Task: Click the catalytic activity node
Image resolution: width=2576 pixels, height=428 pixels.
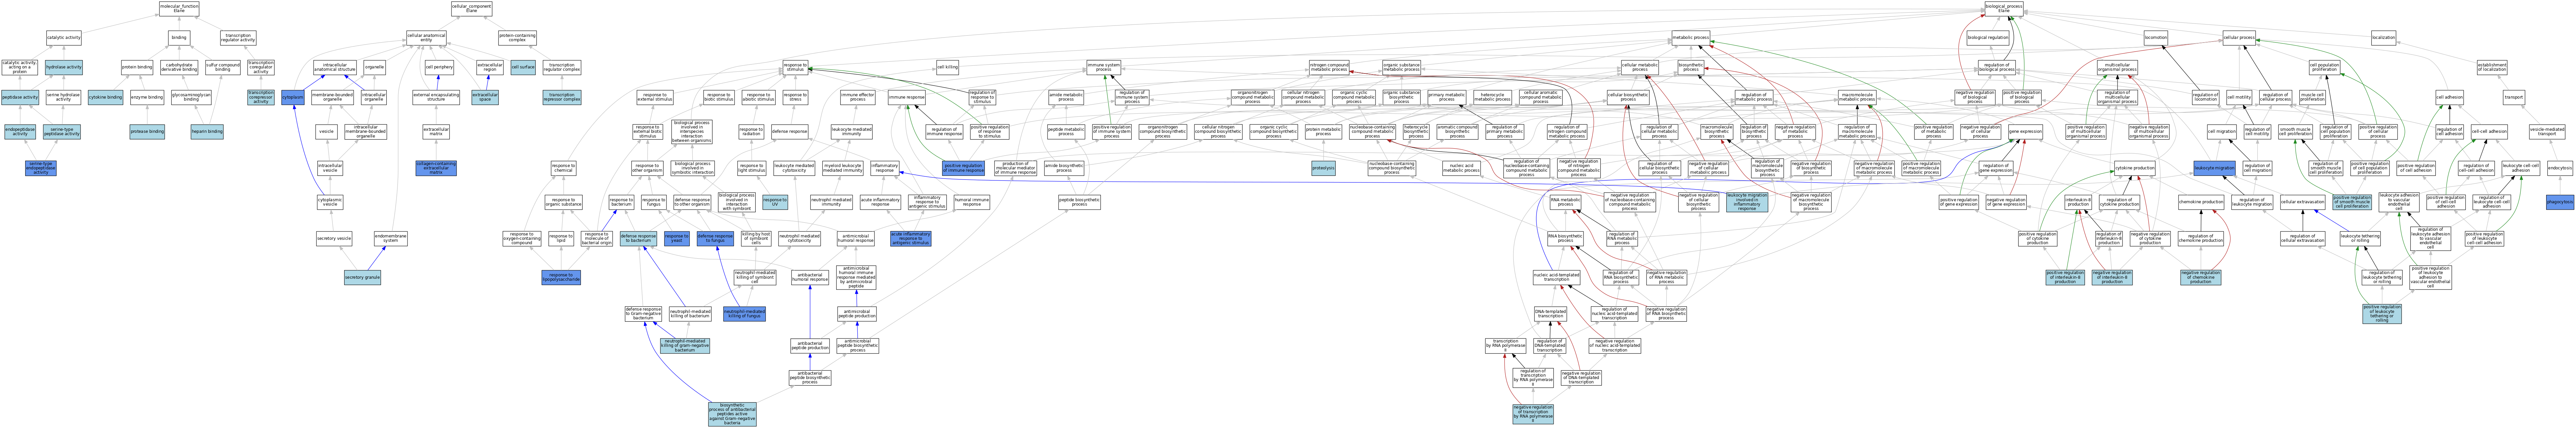Action: (64, 38)
